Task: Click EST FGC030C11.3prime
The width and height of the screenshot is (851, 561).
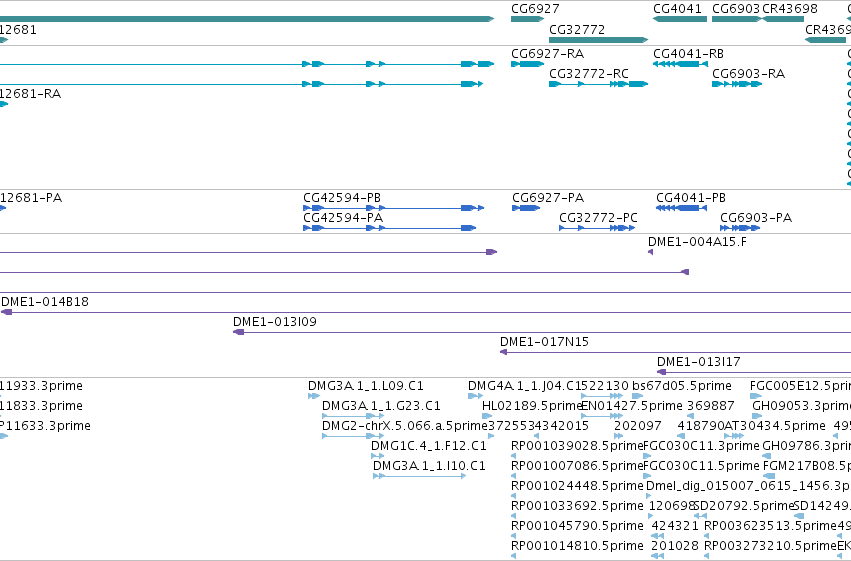Action: tap(646, 456)
